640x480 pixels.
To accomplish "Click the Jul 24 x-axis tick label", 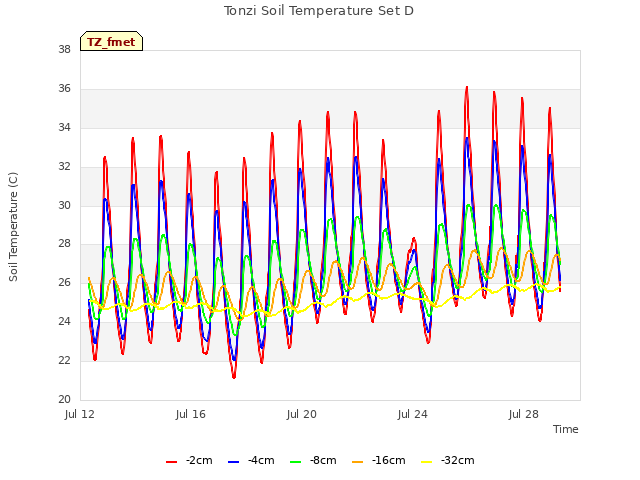I will pos(413,414).
